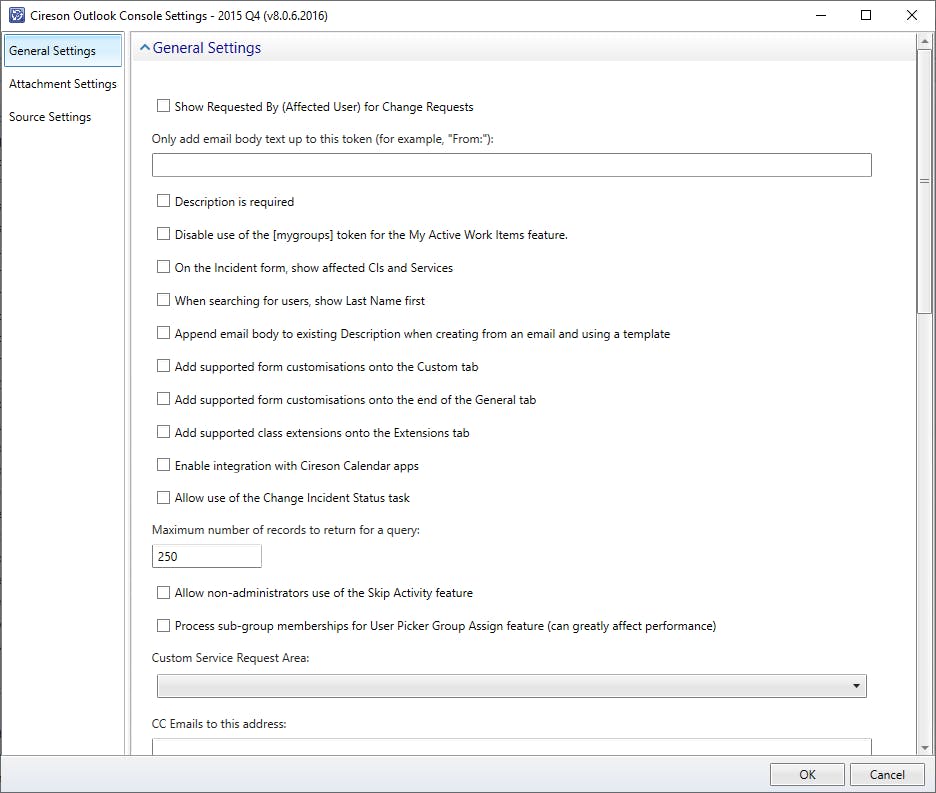Allow use of Change Incident Status task

[163, 497]
